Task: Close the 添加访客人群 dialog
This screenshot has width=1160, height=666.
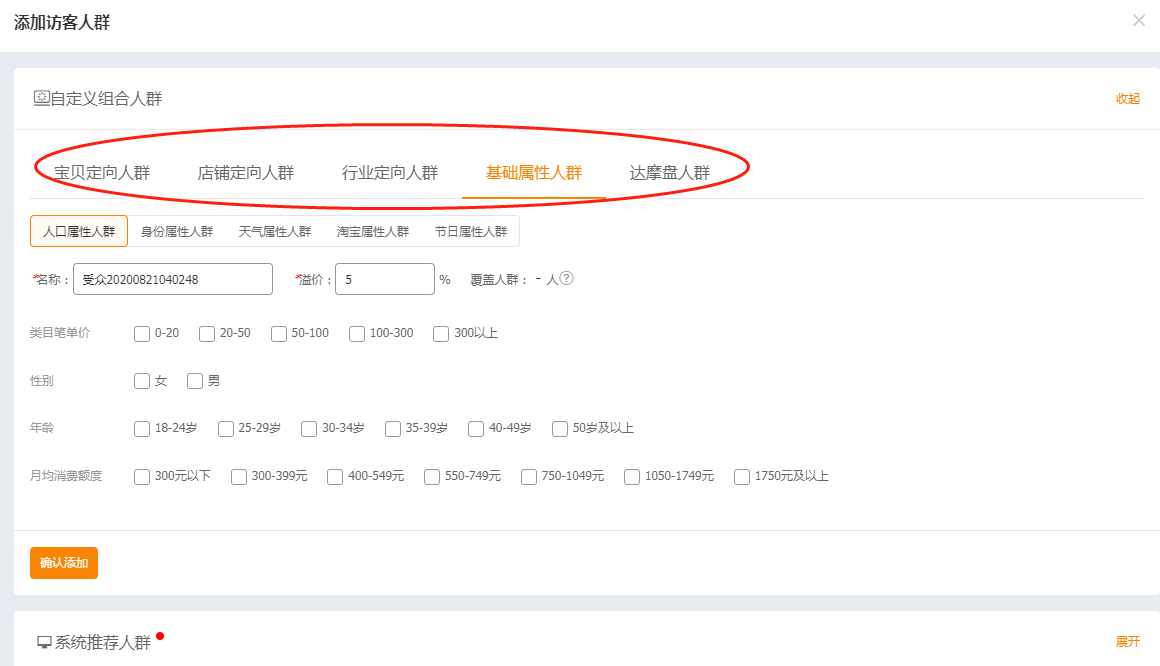Action: pos(1139,21)
